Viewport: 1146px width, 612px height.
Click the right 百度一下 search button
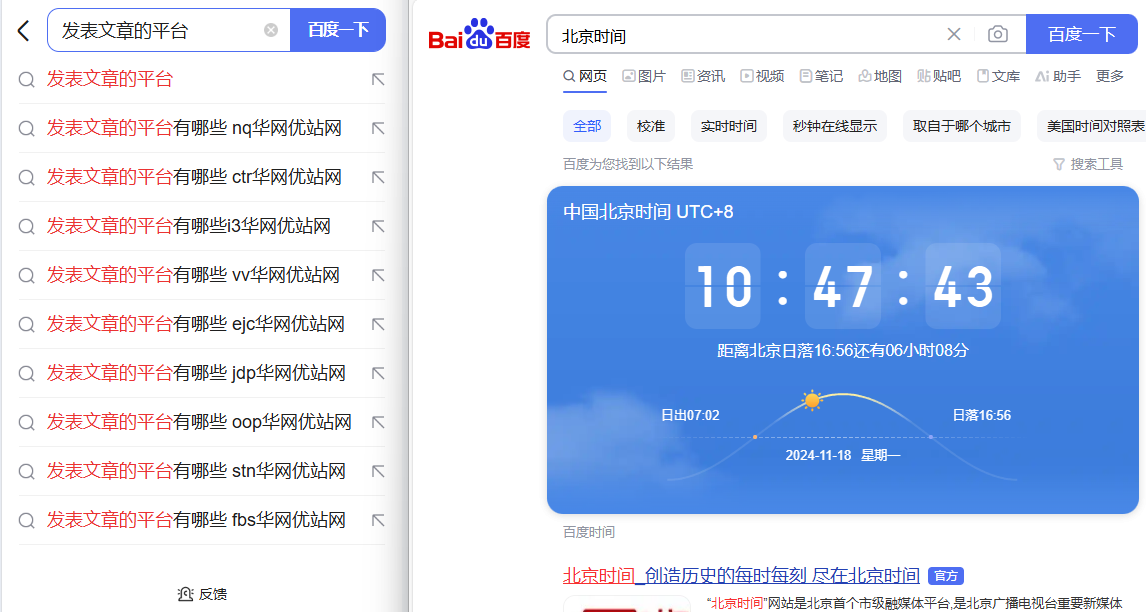coord(1082,34)
